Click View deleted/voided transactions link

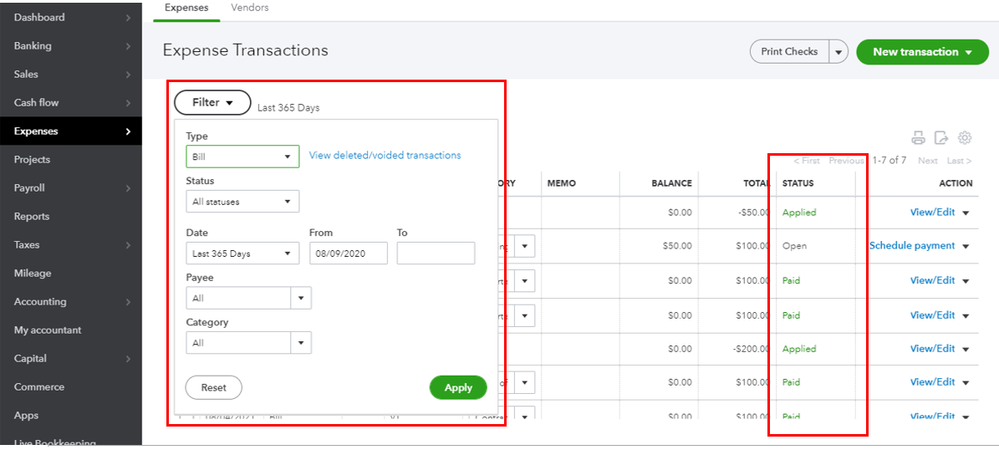[385, 155]
